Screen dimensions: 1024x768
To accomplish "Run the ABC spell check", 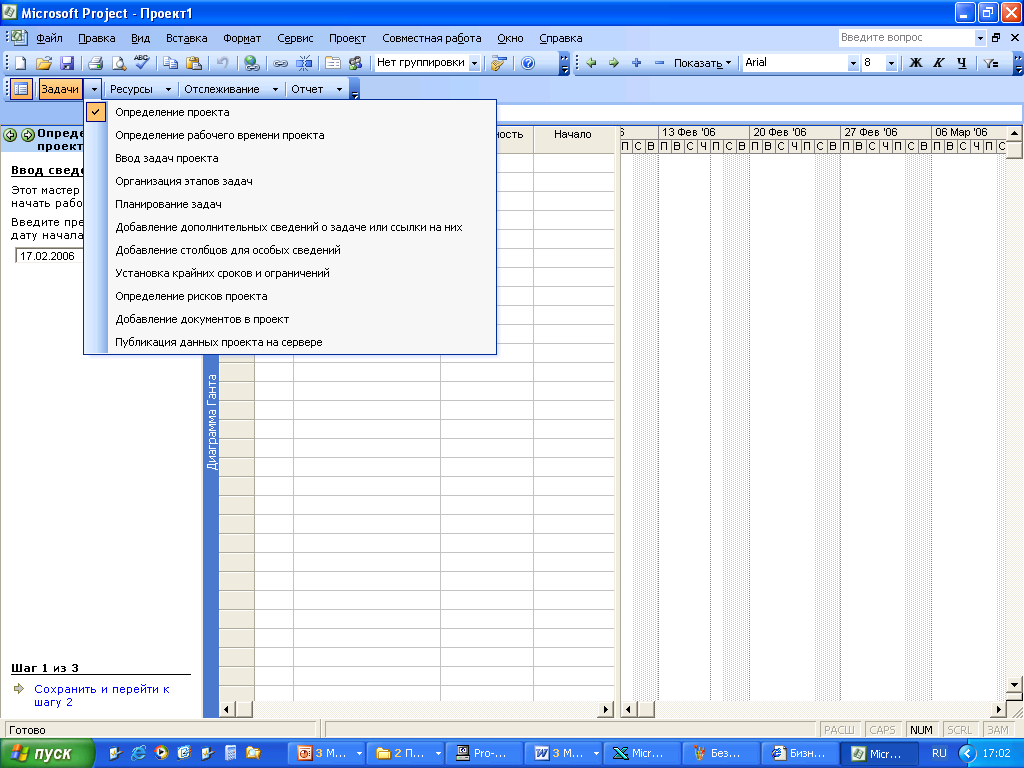I will pos(142,63).
